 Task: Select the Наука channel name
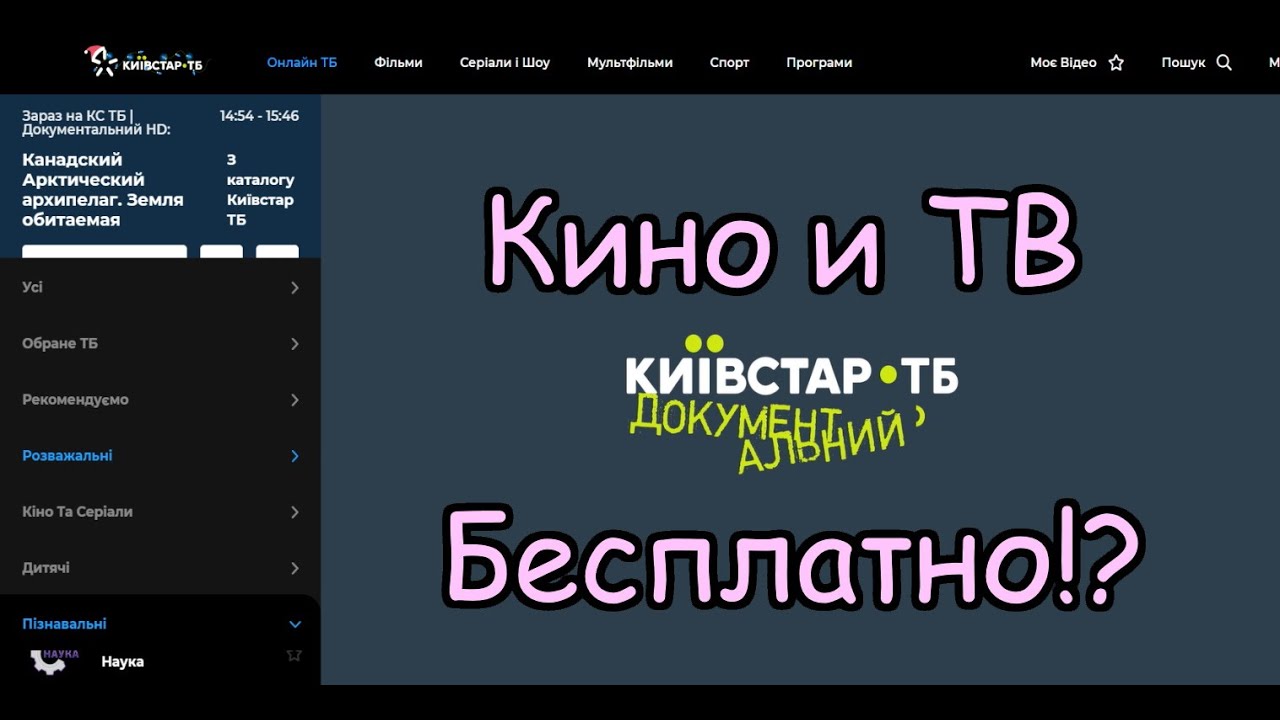pyautogui.click(x=122, y=662)
